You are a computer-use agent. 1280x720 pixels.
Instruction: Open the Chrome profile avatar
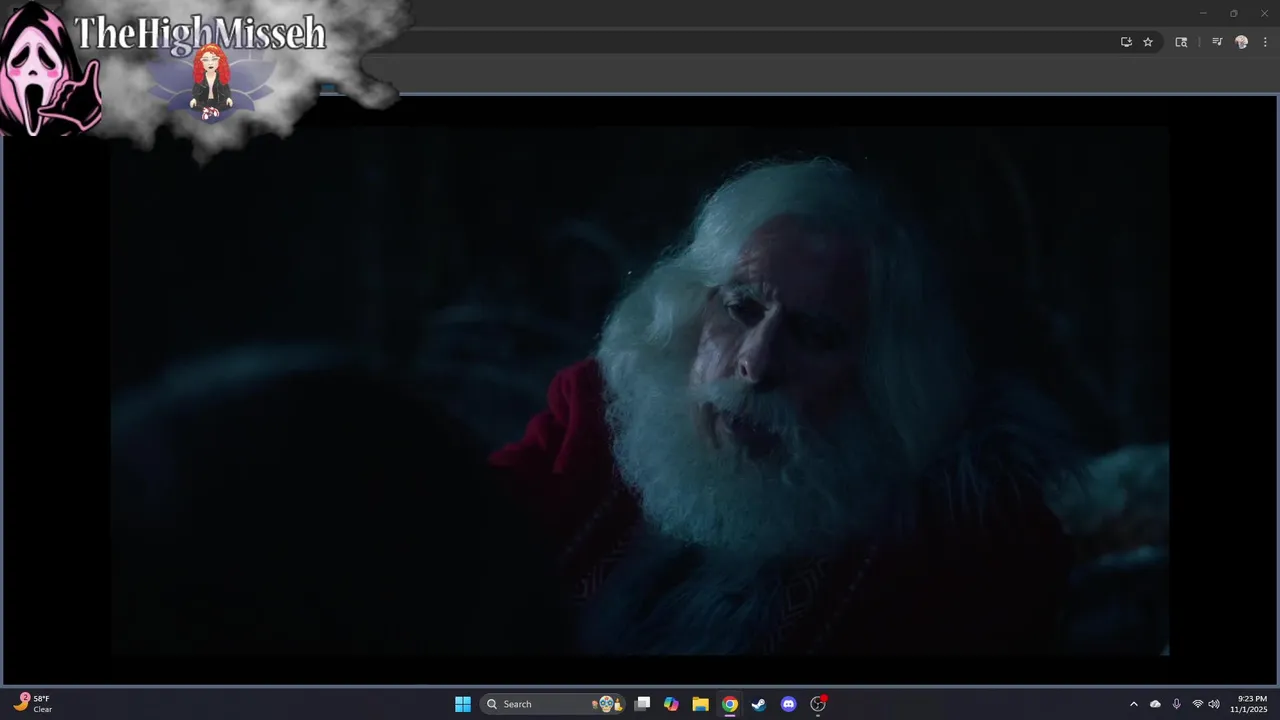1242,42
